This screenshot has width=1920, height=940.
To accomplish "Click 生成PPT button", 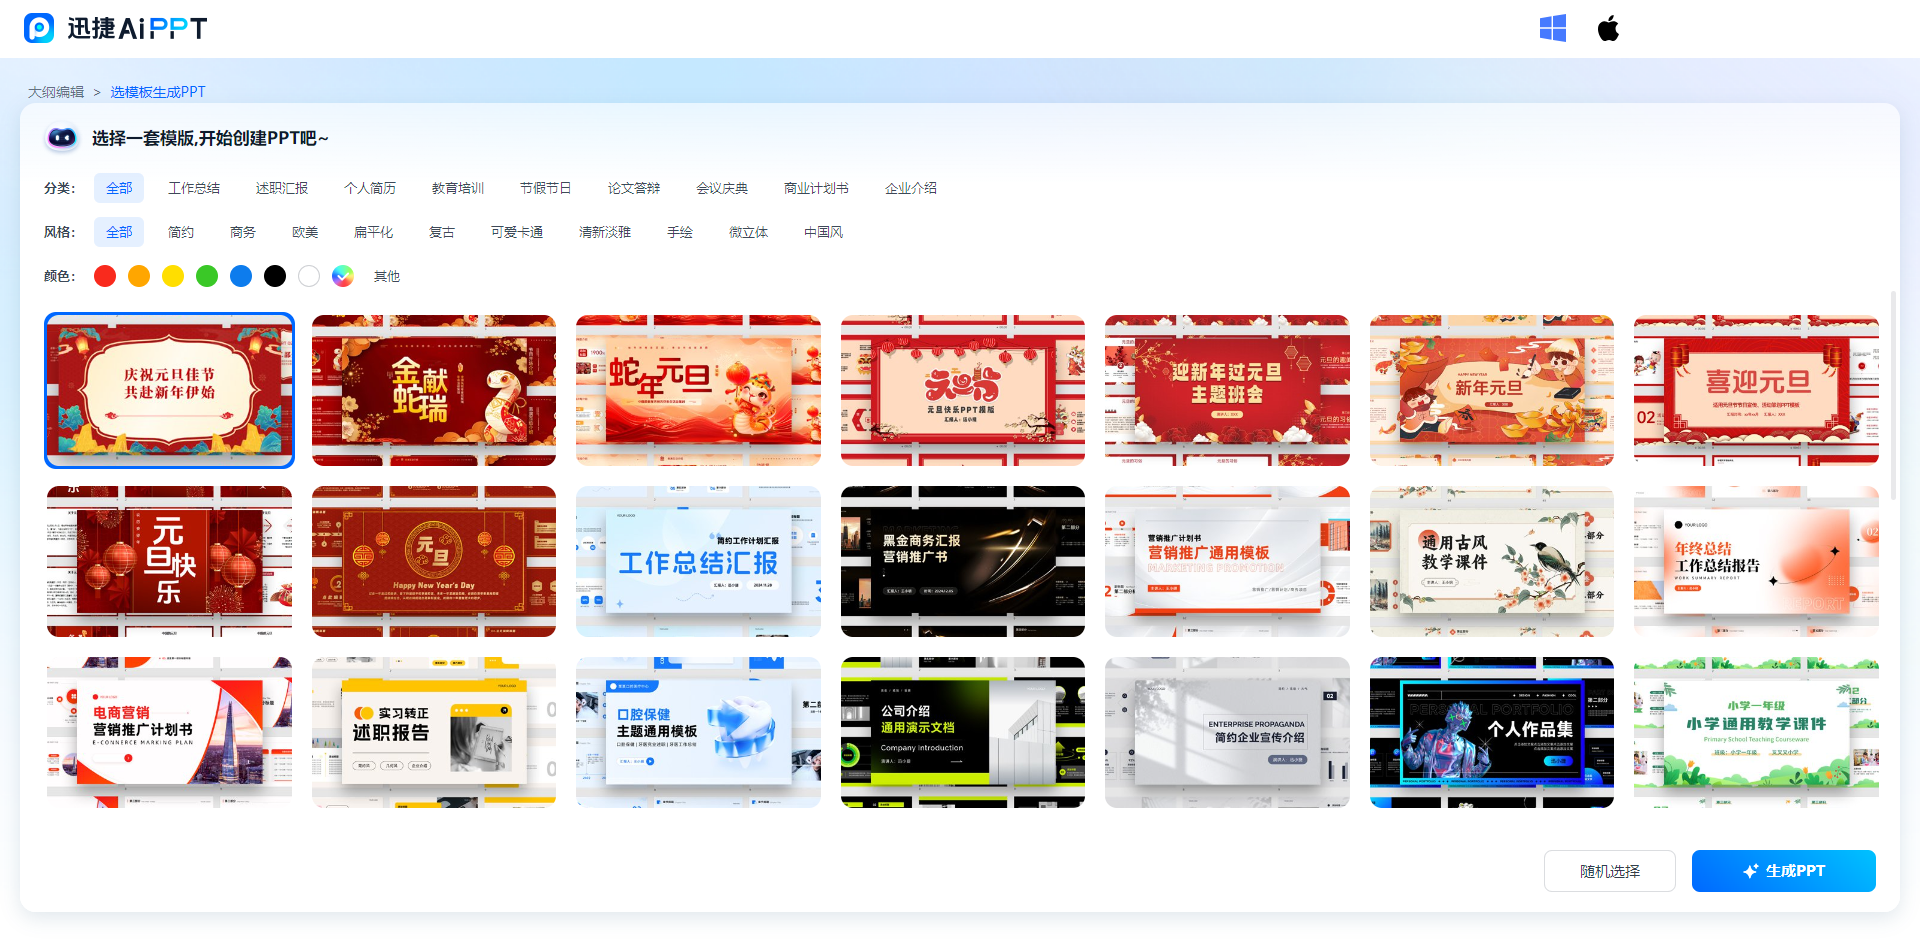I will tap(1784, 871).
